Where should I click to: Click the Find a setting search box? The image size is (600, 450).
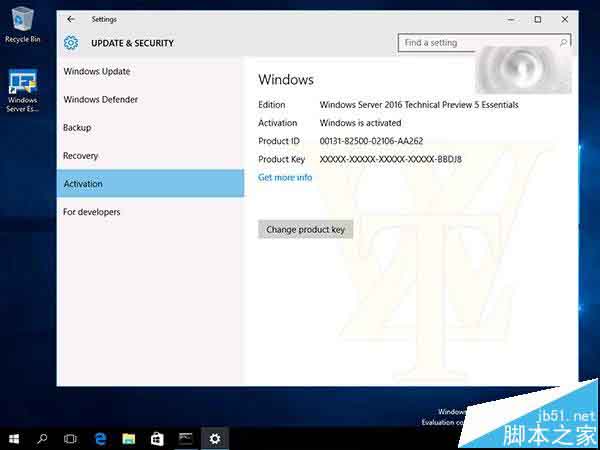484,42
